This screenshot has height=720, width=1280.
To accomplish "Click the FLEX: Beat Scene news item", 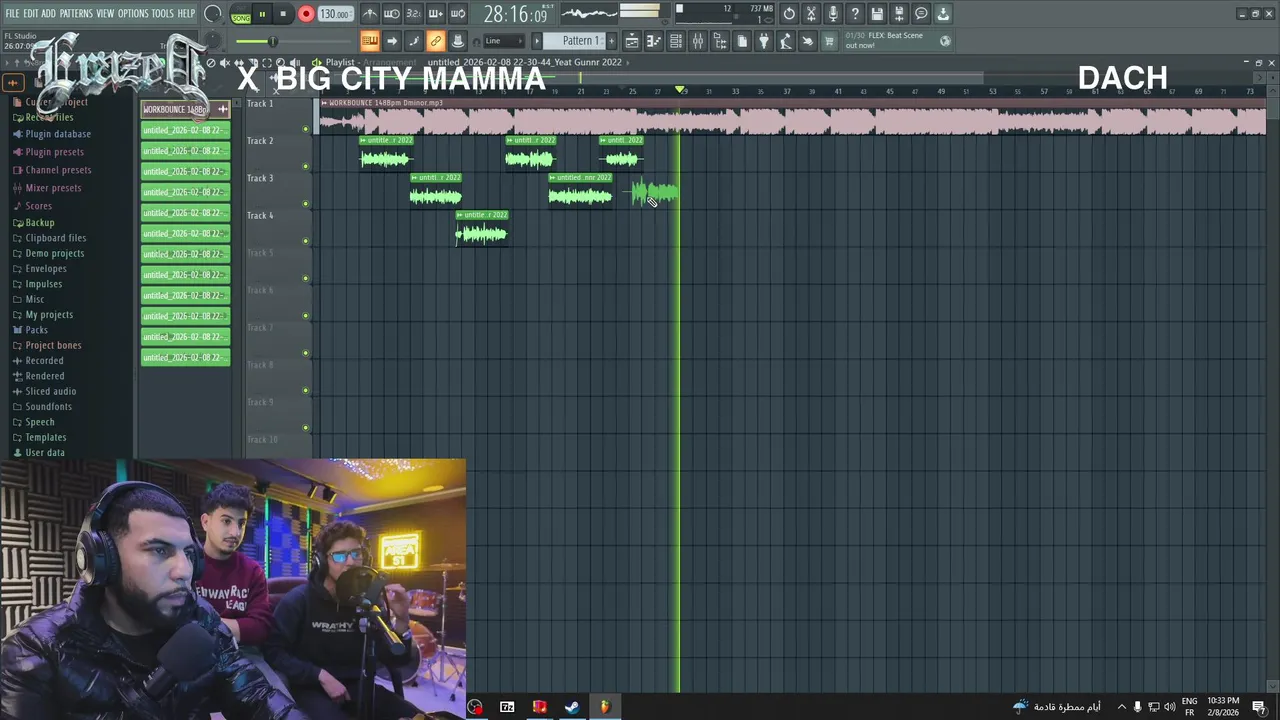I will [898, 40].
